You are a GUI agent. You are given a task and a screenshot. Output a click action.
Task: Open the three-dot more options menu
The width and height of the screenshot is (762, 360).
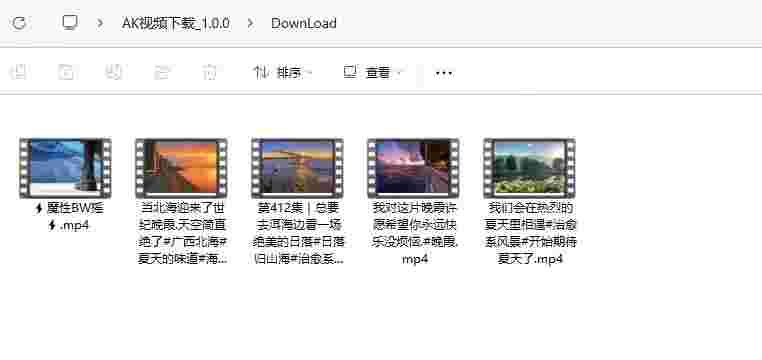click(x=444, y=73)
